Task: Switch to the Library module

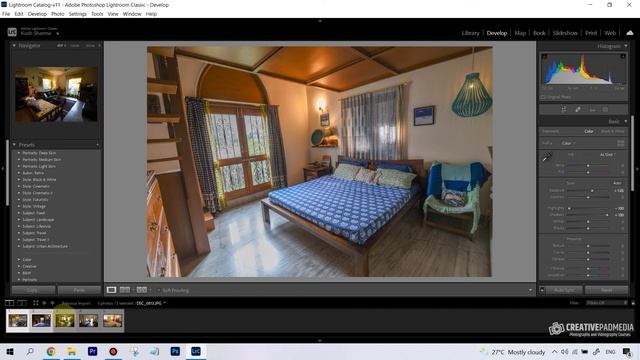Action: 470,33
